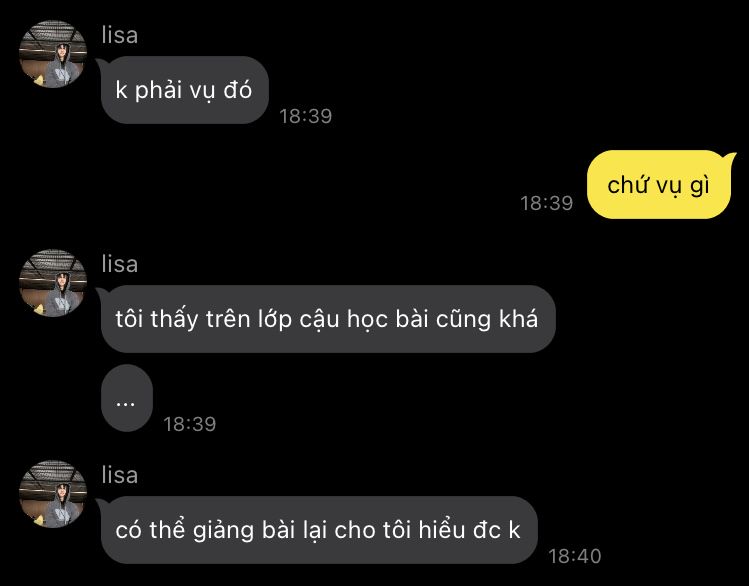The image size is (749, 586).
Task: Tap the 18:40 timestamp of the last message
Action: pos(575,556)
